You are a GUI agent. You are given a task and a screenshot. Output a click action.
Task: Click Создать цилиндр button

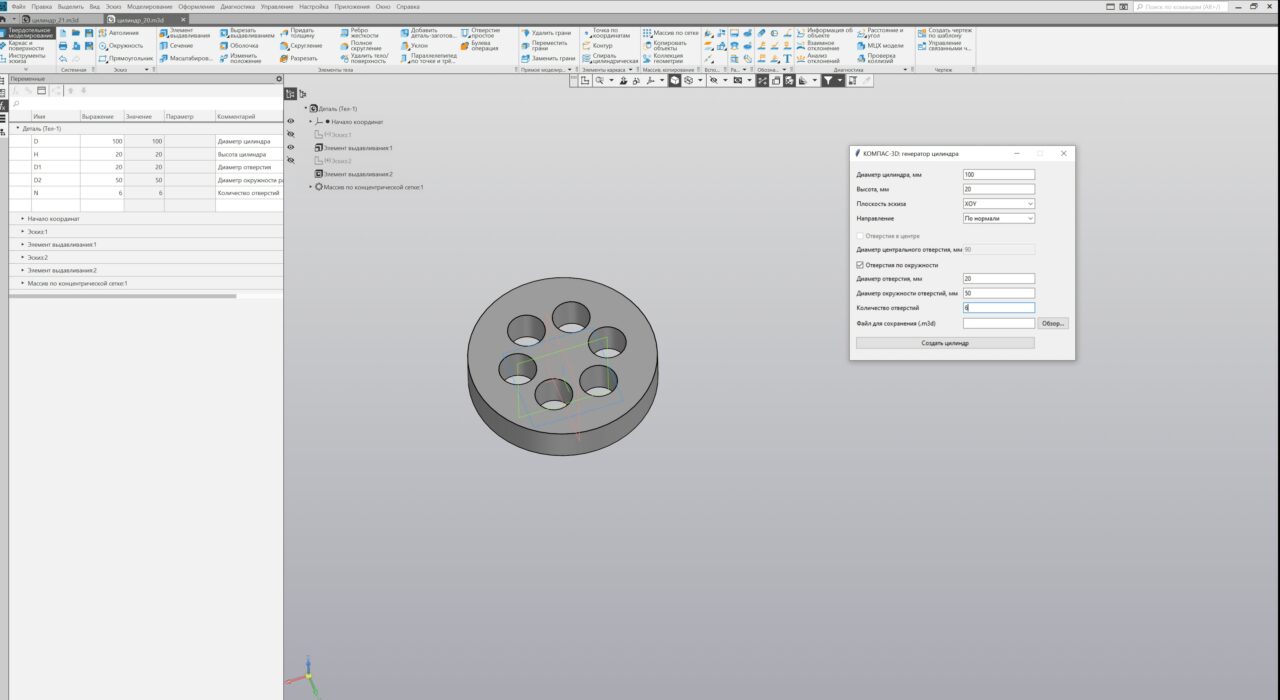click(945, 343)
